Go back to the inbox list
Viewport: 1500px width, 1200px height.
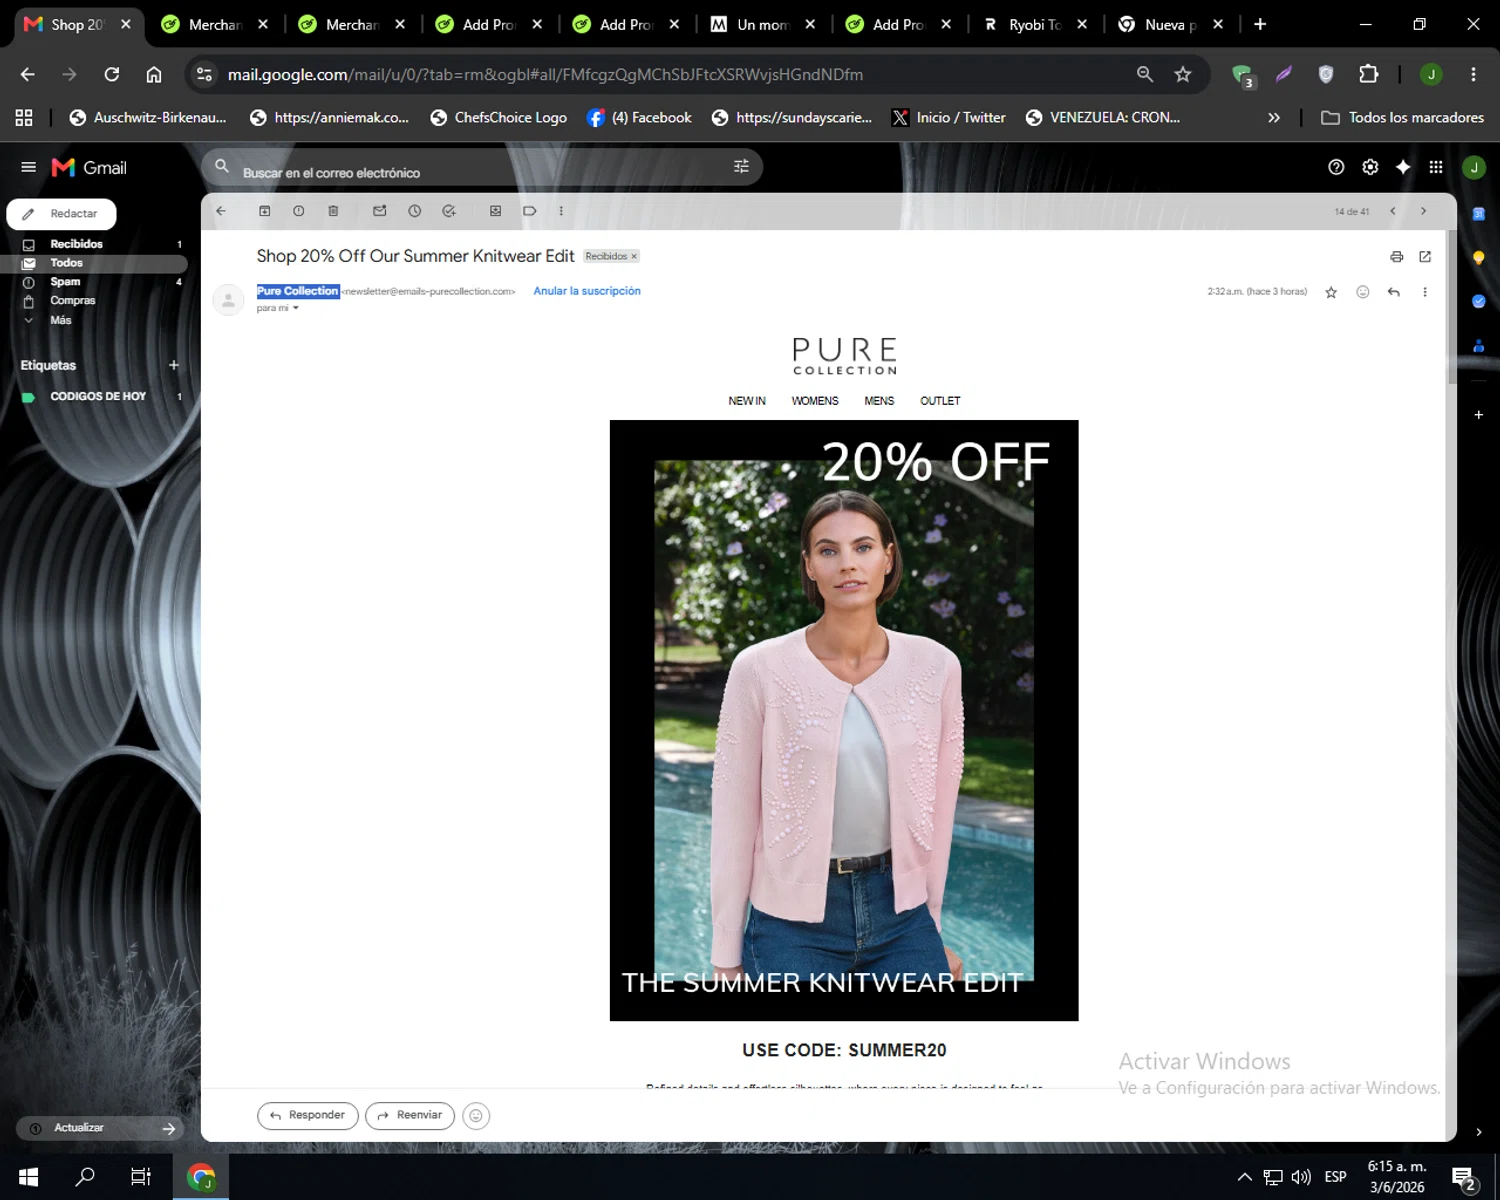click(x=221, y=211)
